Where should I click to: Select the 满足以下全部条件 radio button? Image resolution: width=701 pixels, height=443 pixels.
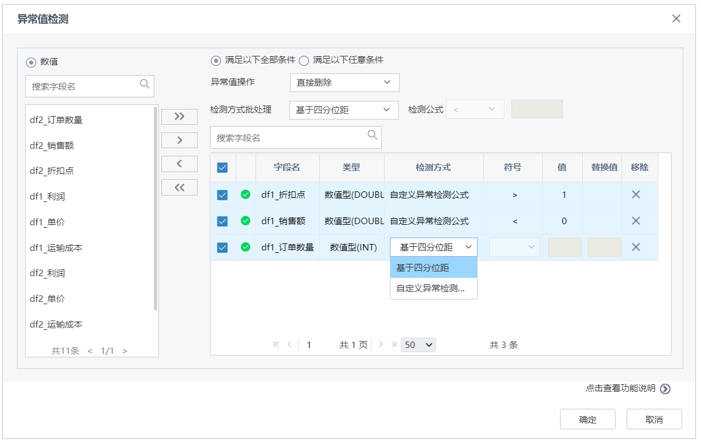click(x=216, y=60)
